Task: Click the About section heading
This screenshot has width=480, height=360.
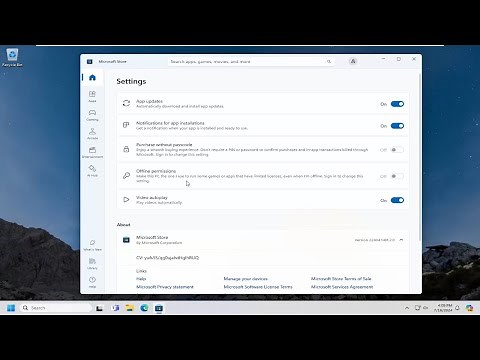Action: 123,225
